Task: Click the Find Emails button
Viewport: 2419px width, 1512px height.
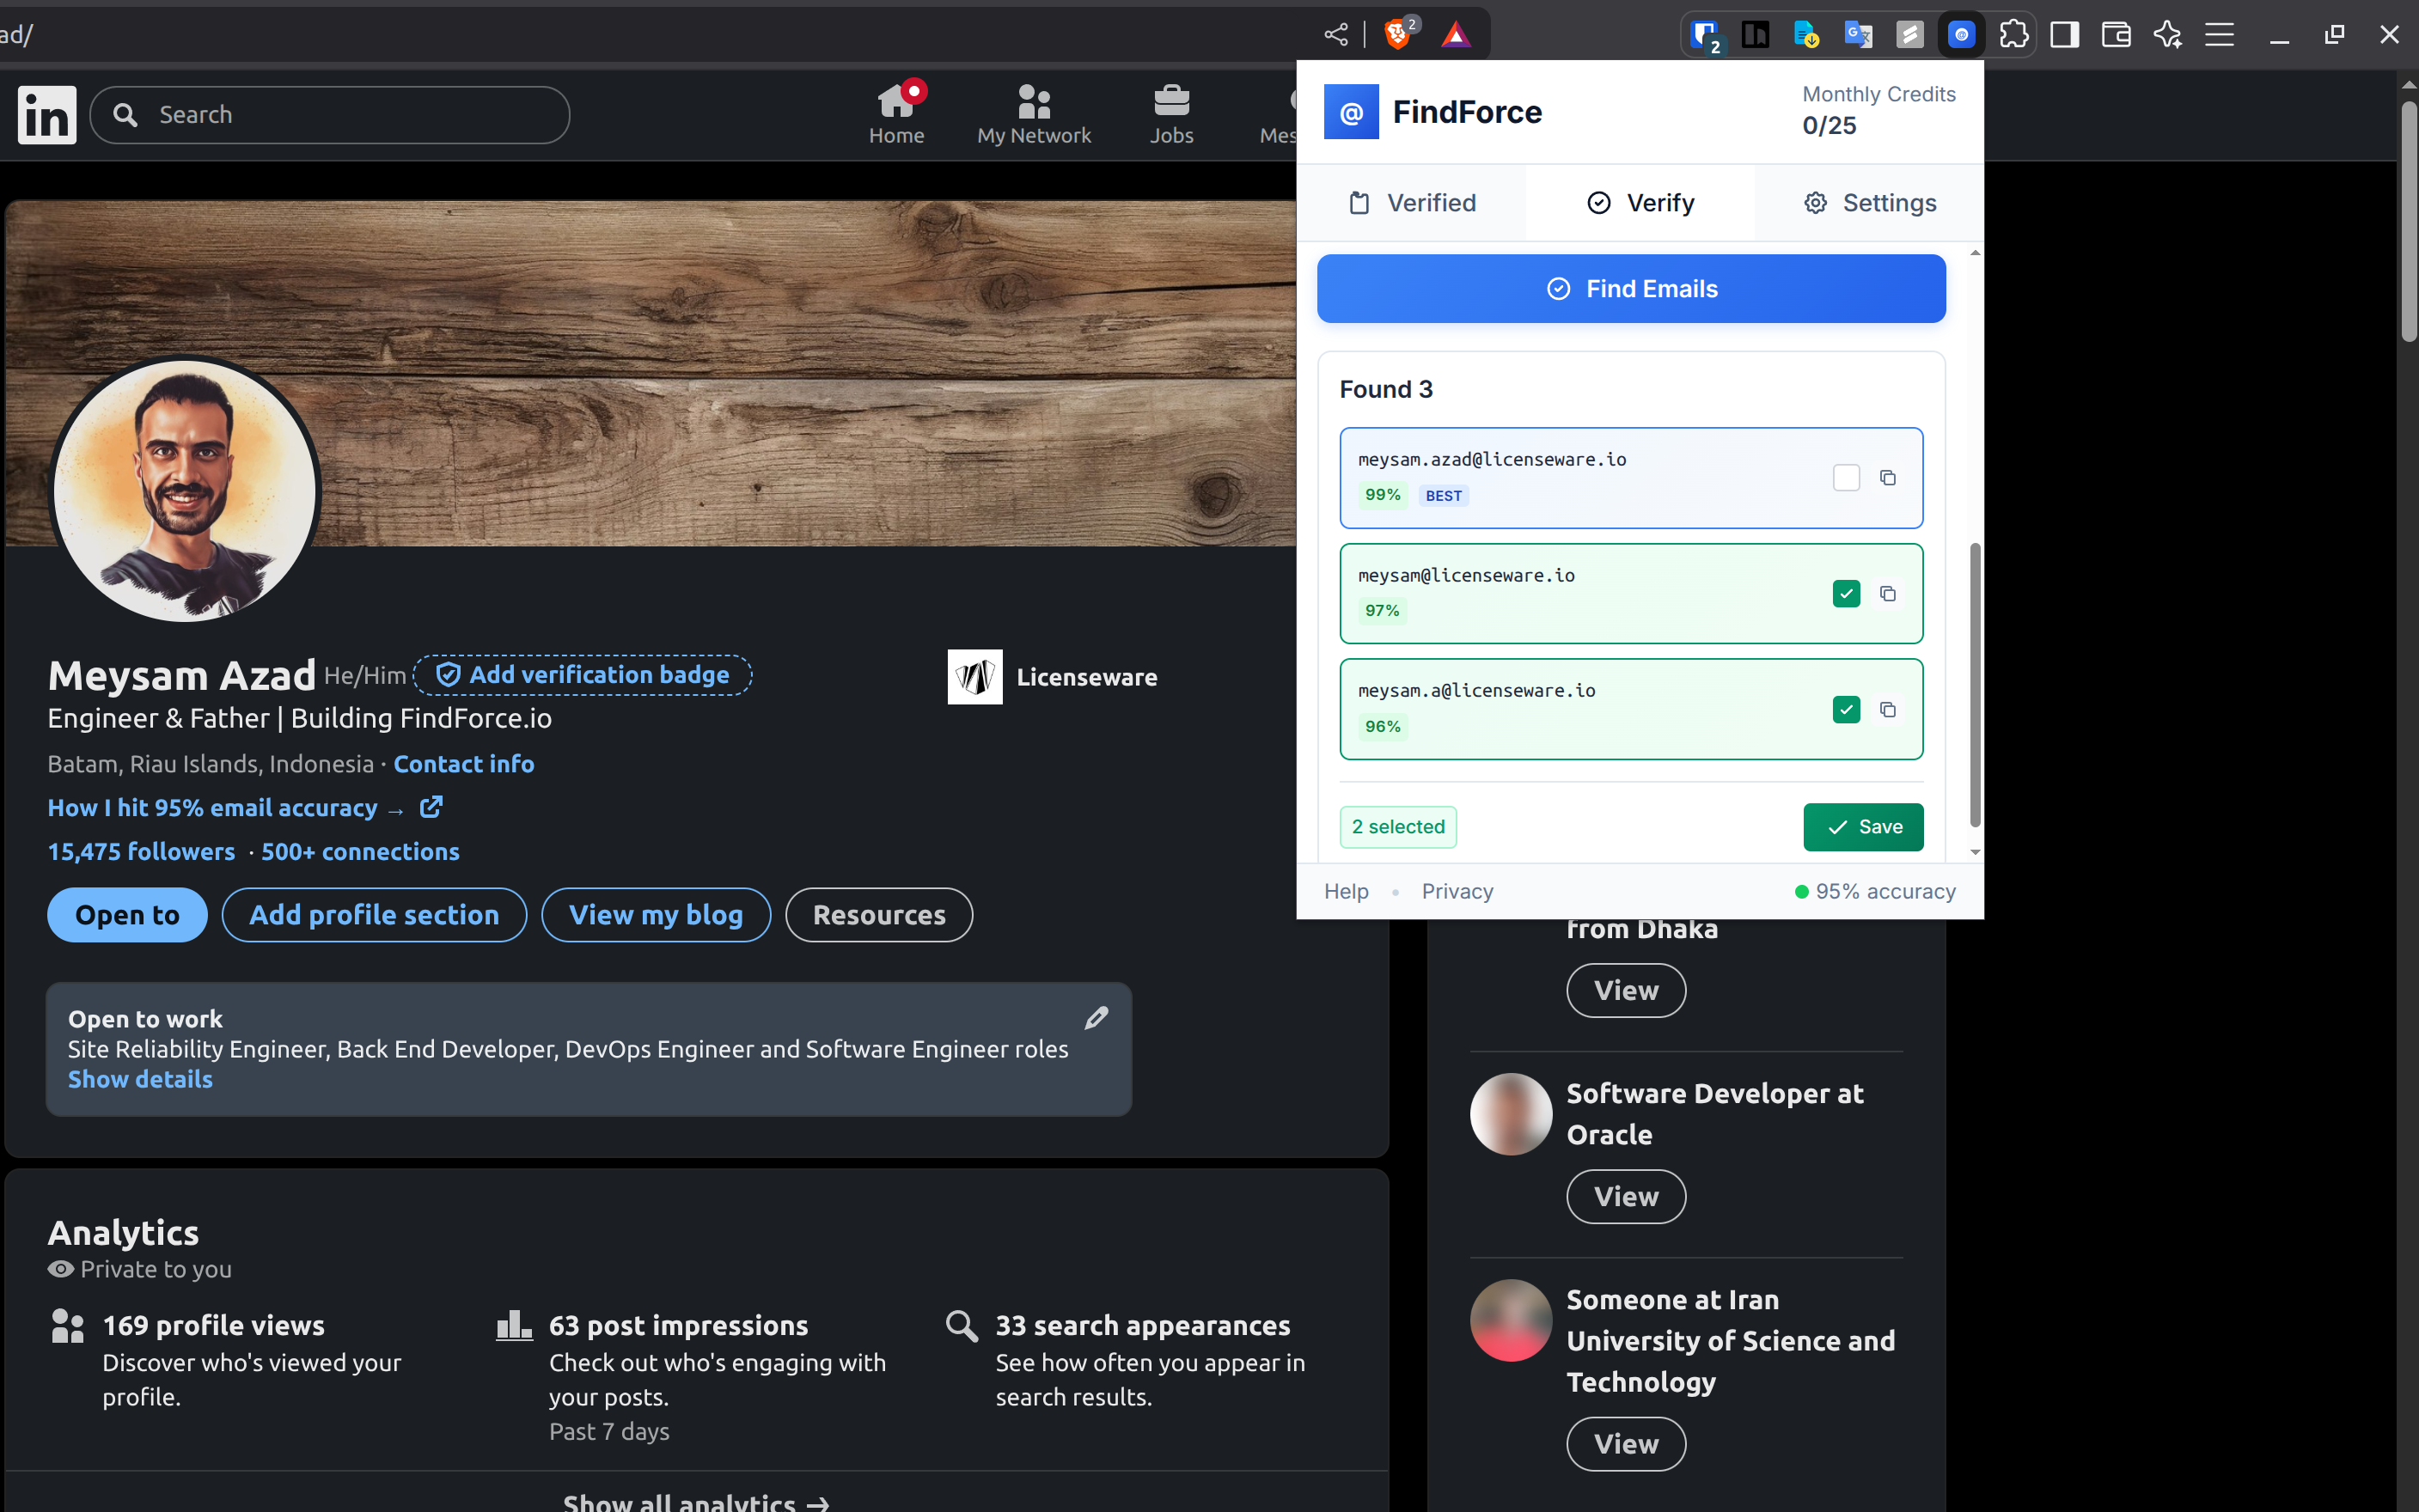Action: point(1631,289)
